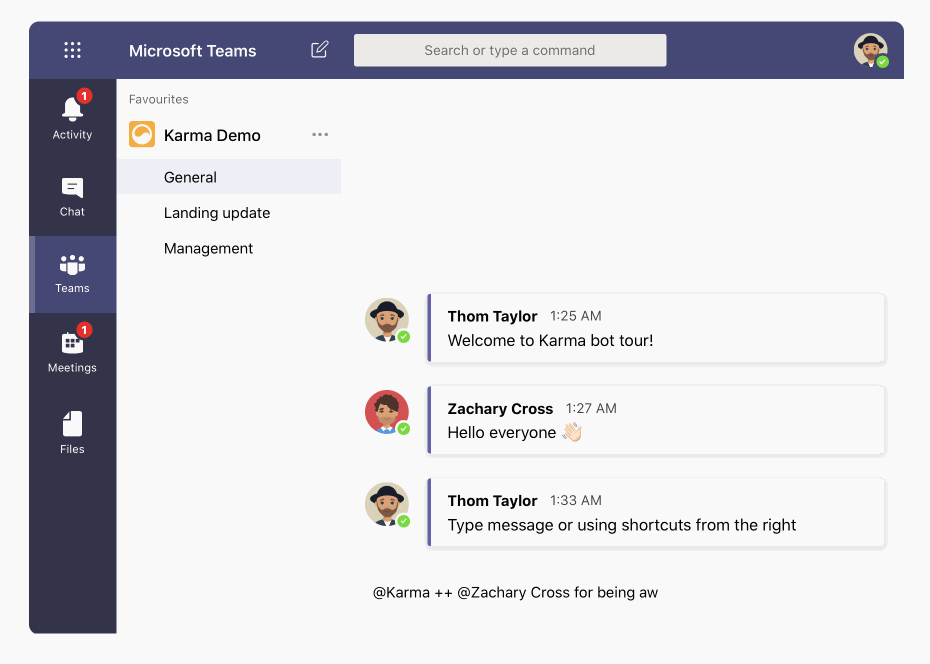The height and width of the screenshot is (664, 930).
Task: Switch to the Management channel
Action: click(208, 248)
